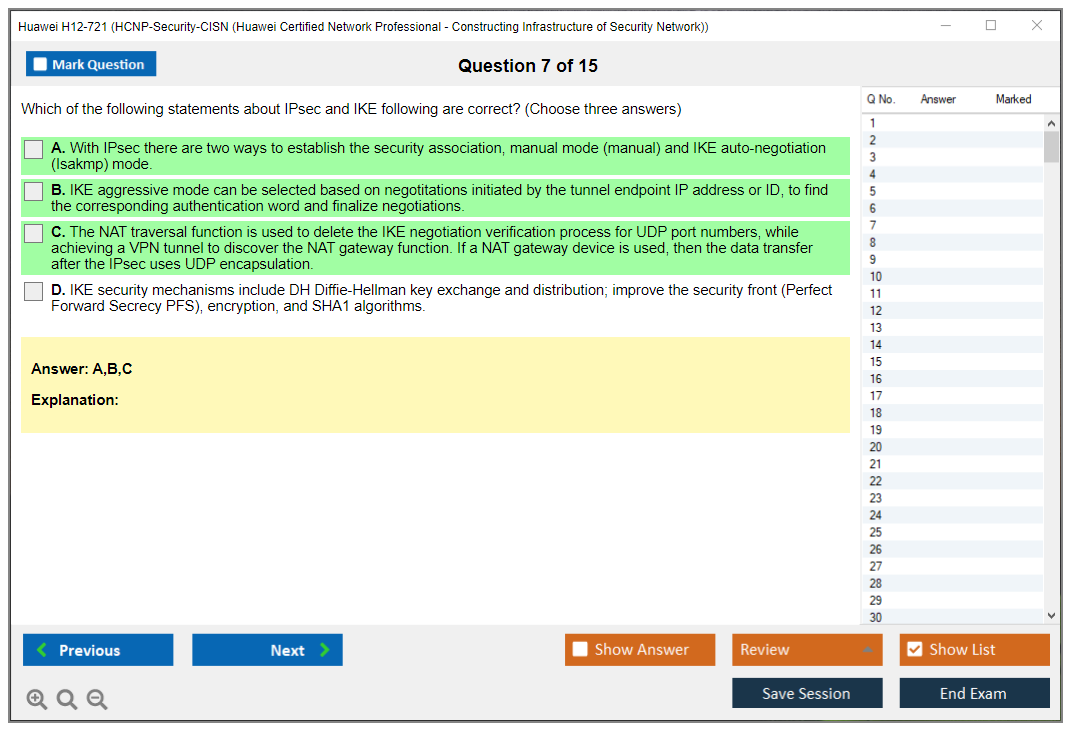The height and width of the screenshot is (735, 1075).
Task: Enable the Show Answer option
Action: coord(580,650)
